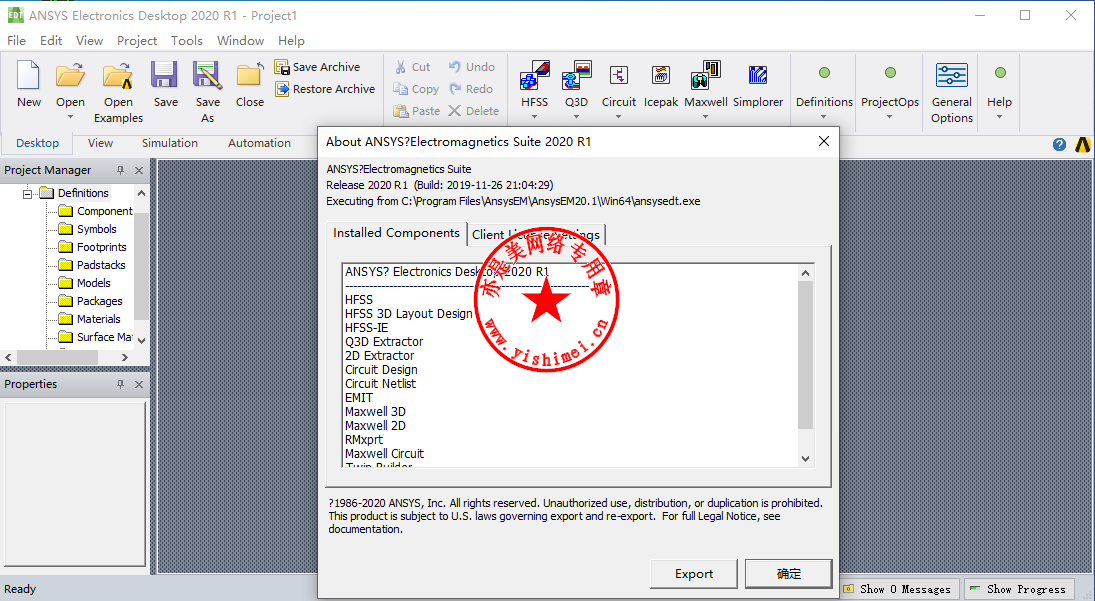The height and width of the screenshot is (601, 1095).
Task: Click Project Manager horizontal scroll right arrow
Action: coord(125,357)
